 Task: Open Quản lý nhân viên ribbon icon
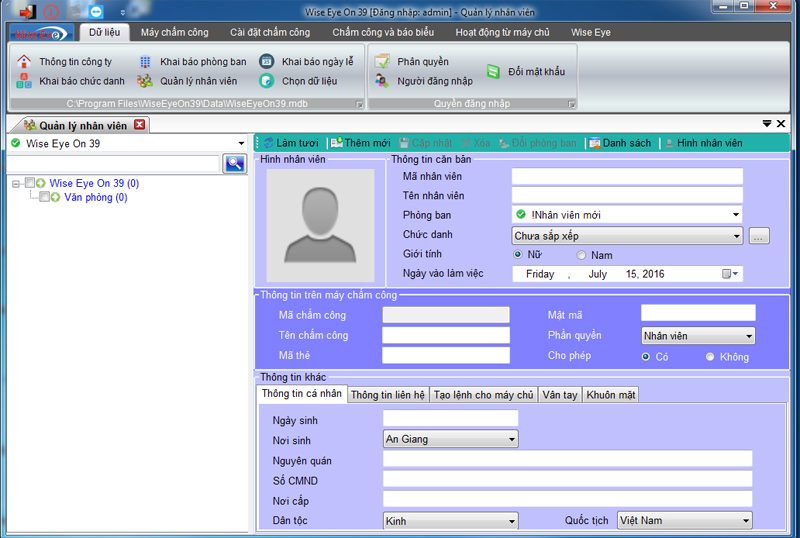[145, 81]
